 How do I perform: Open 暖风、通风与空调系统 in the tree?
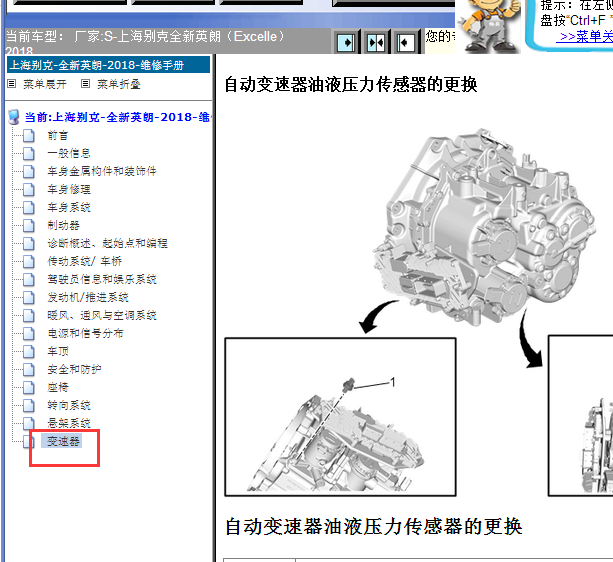click(x=102, y=315)
